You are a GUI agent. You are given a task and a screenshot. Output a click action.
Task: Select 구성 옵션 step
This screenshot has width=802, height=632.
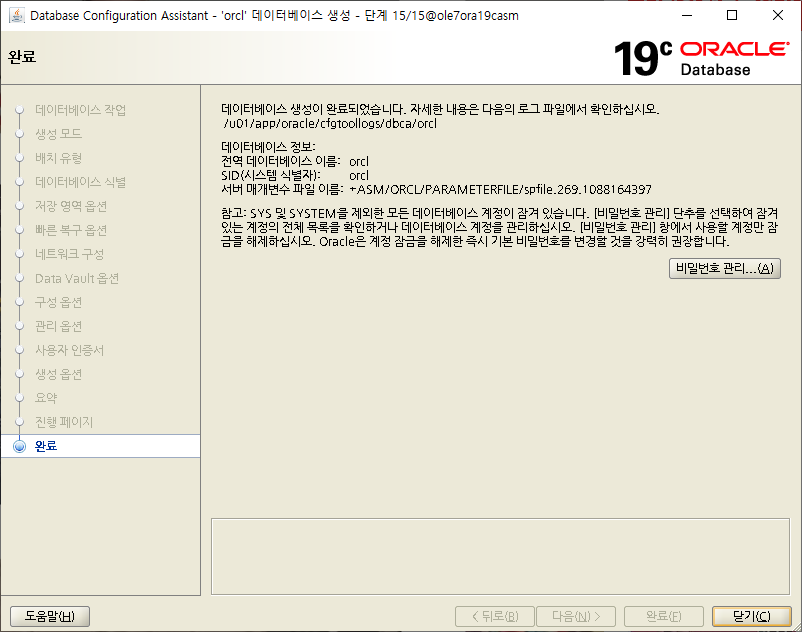click(58, 302)
